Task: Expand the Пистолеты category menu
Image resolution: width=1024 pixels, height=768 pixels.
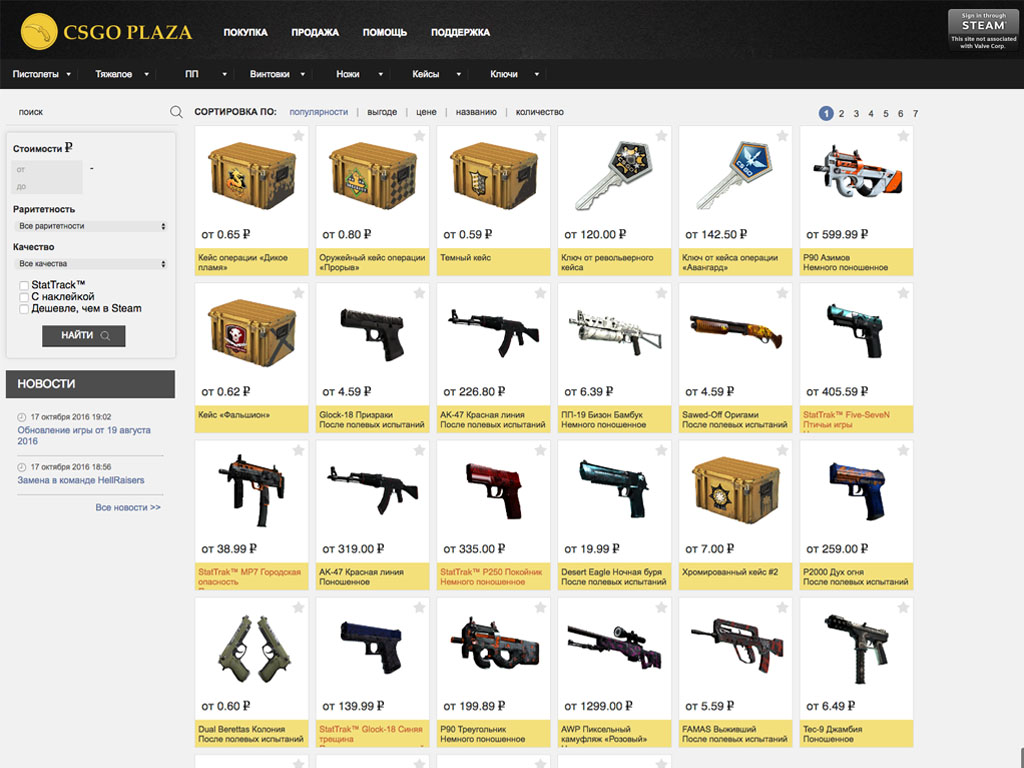Action: tap(42, 74)
